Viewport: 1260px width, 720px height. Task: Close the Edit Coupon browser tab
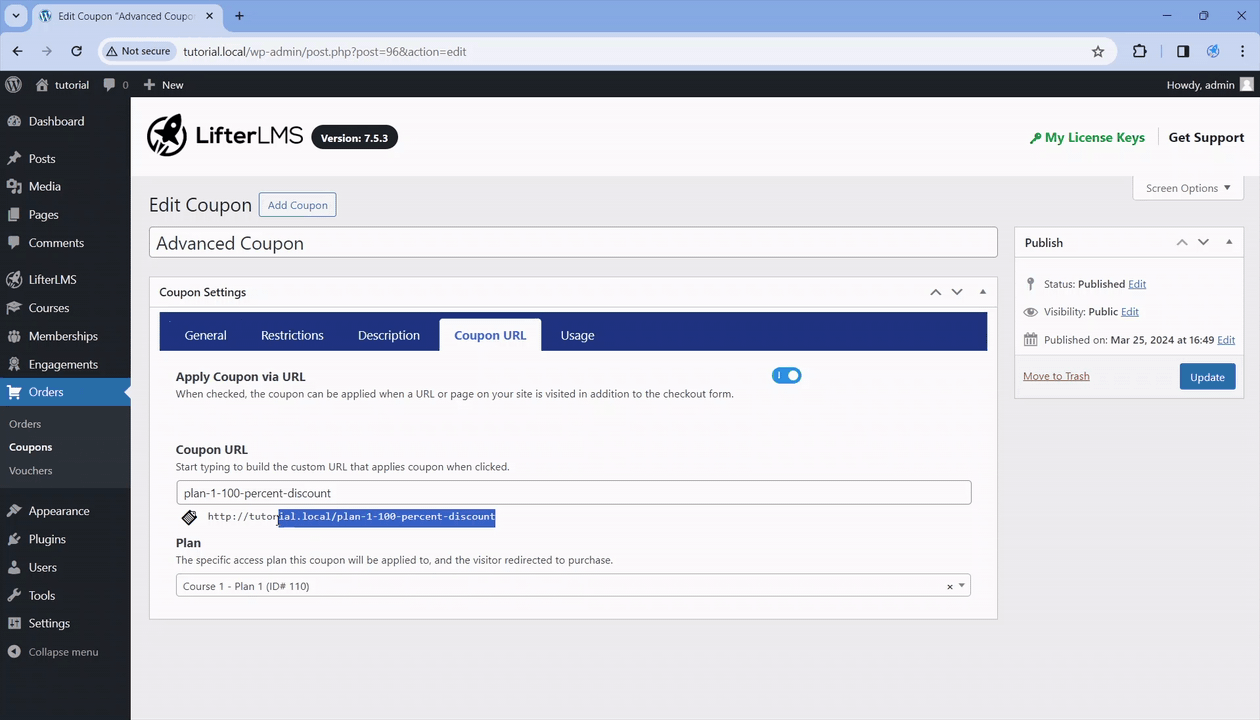pyautogui.click(x=212, y=16)
